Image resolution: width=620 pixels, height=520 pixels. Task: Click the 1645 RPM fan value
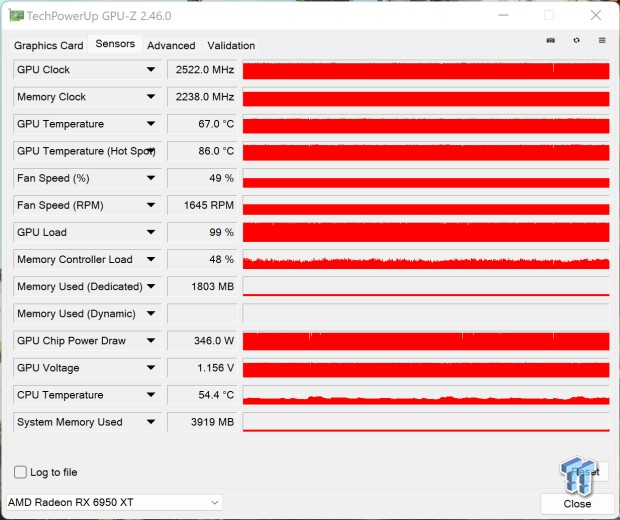coord(202,205)
